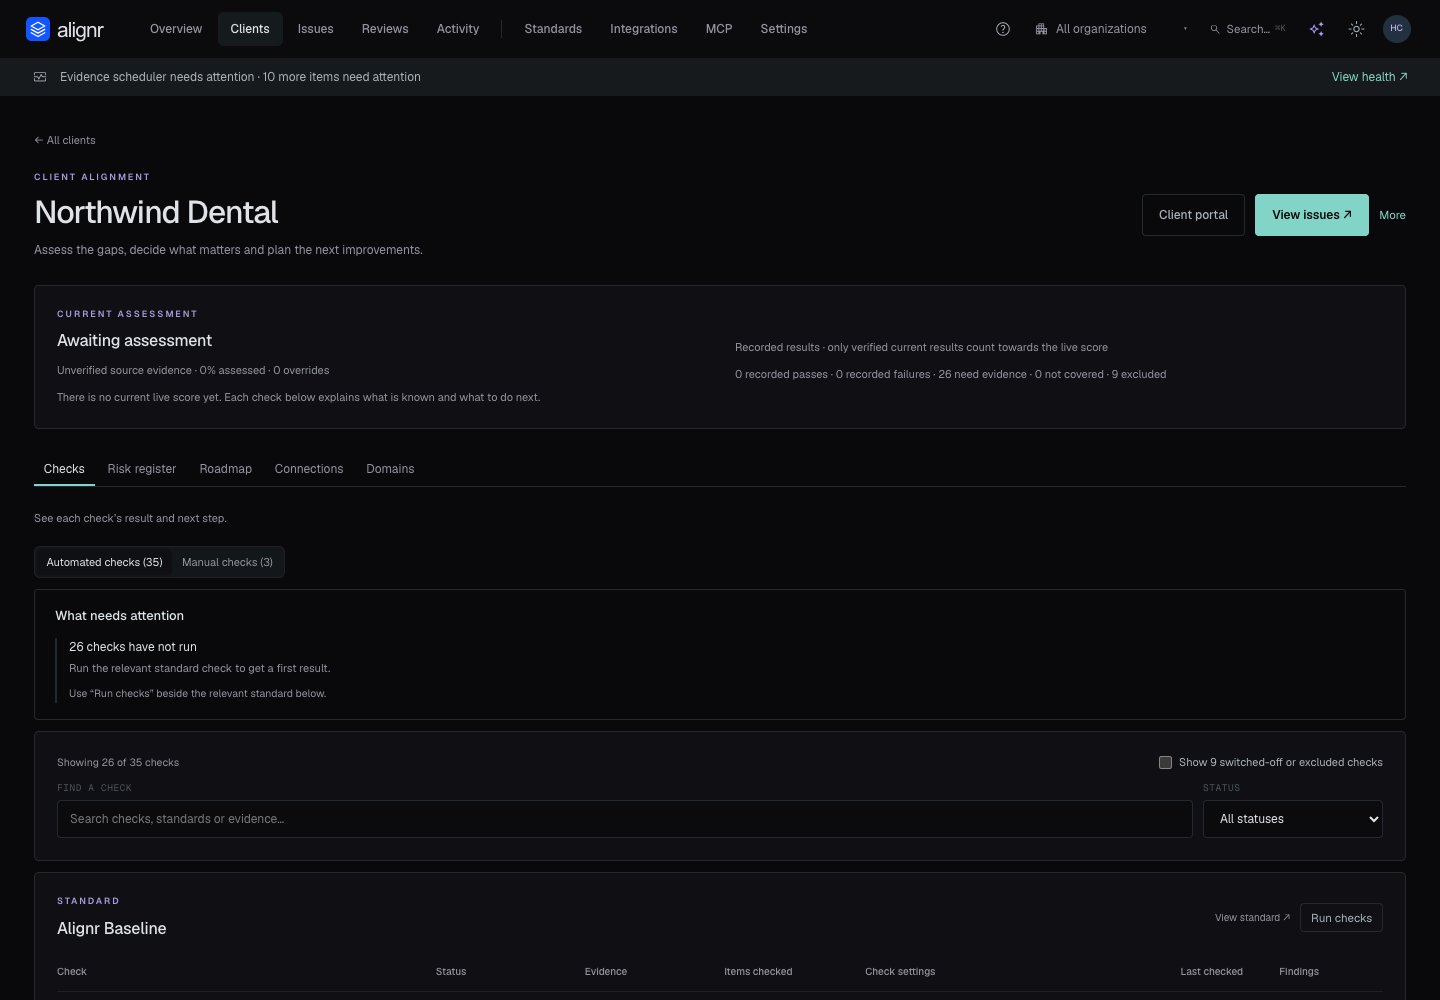
Task: Open Settings in the top navigation
Action: [x=784, y=29]
